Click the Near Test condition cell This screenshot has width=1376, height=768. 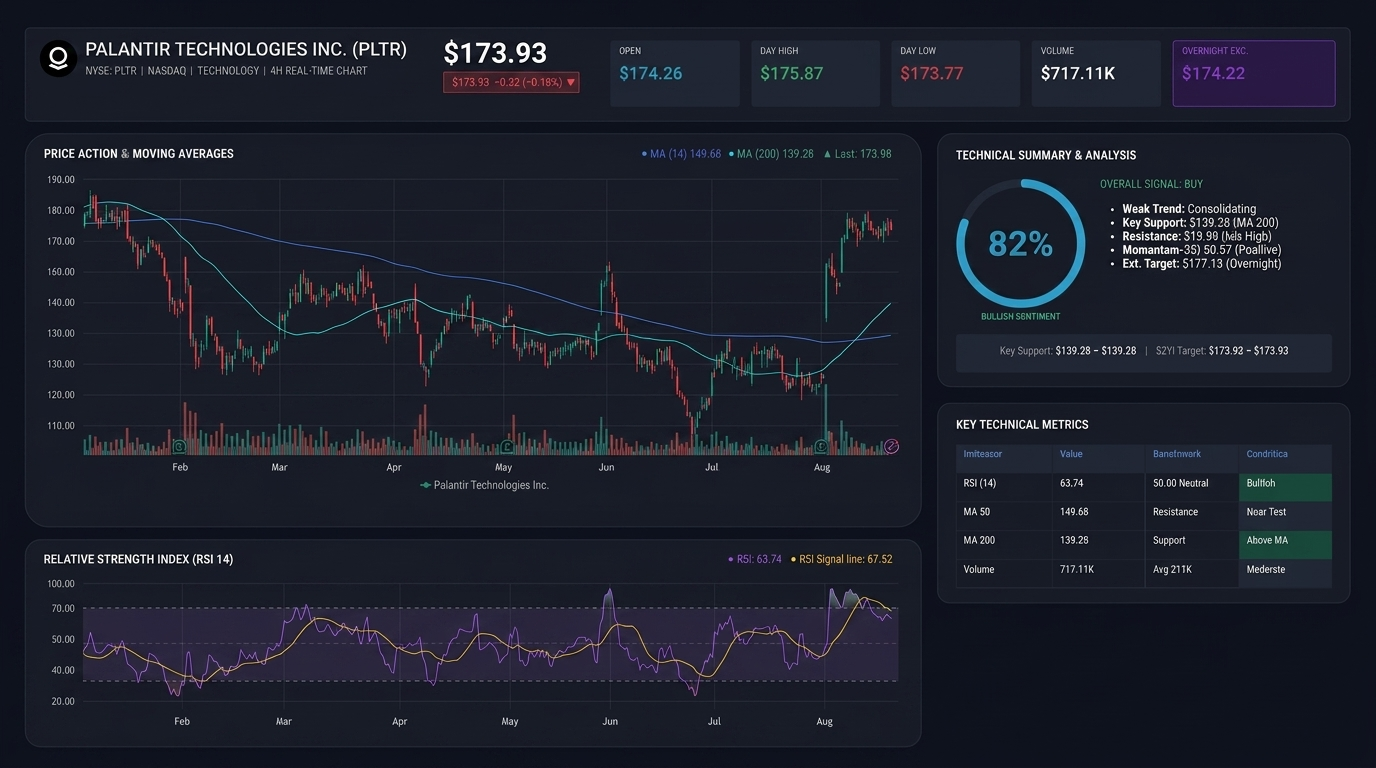point(1285,516)
